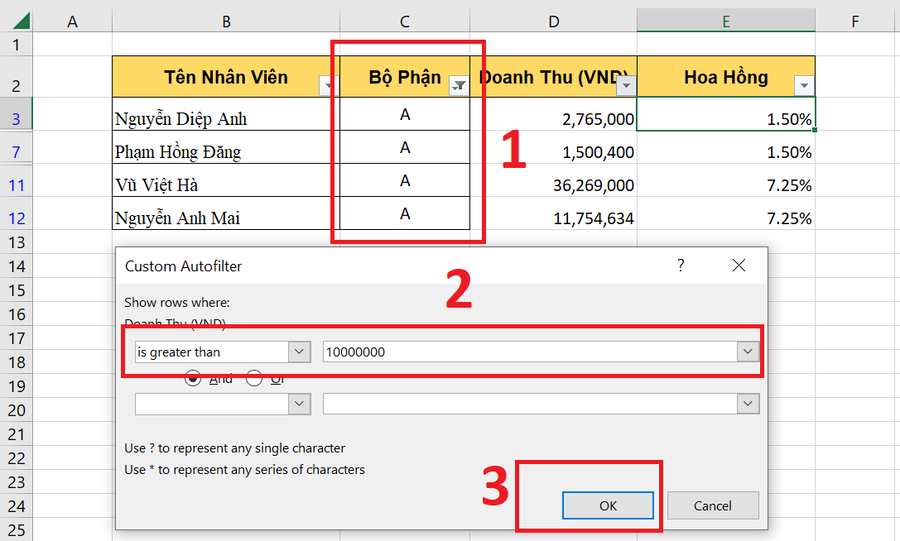900x541 pixels.
Task: Click cell Nguyễn Diệp Anh
Action: [x=226, y=114]
